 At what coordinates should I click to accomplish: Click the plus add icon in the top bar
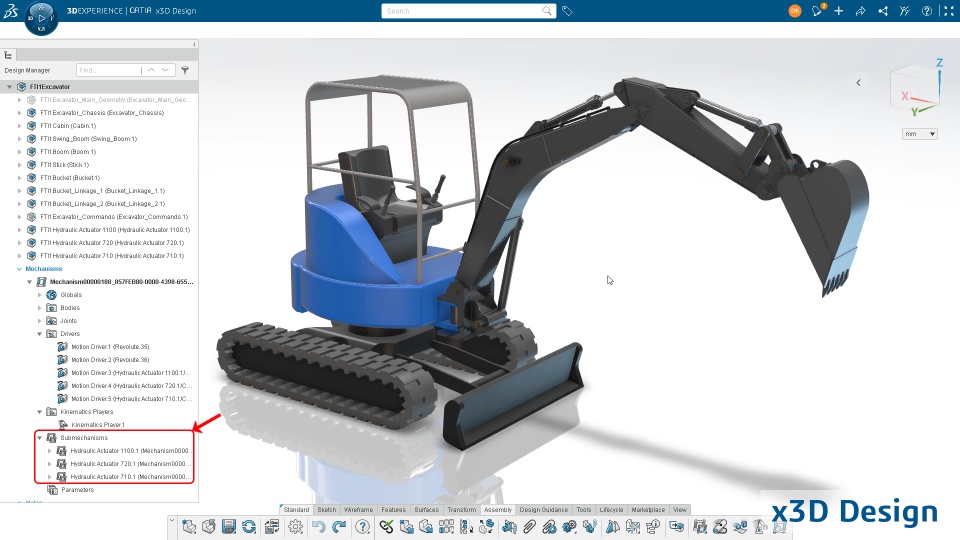(838, 11)
